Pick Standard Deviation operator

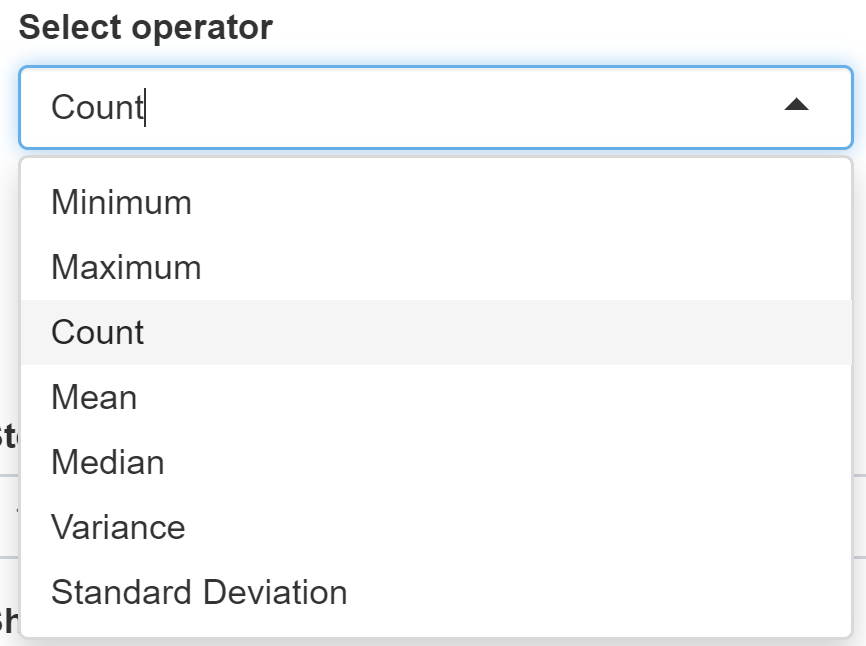pyautogui.click(x=199, y=593)
